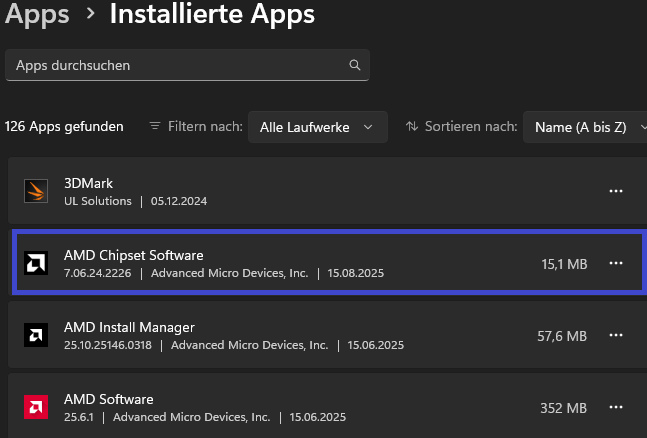The image size is (647, 438).
Task: Go back to Apps breadcrumb
Action: [37, 15]
